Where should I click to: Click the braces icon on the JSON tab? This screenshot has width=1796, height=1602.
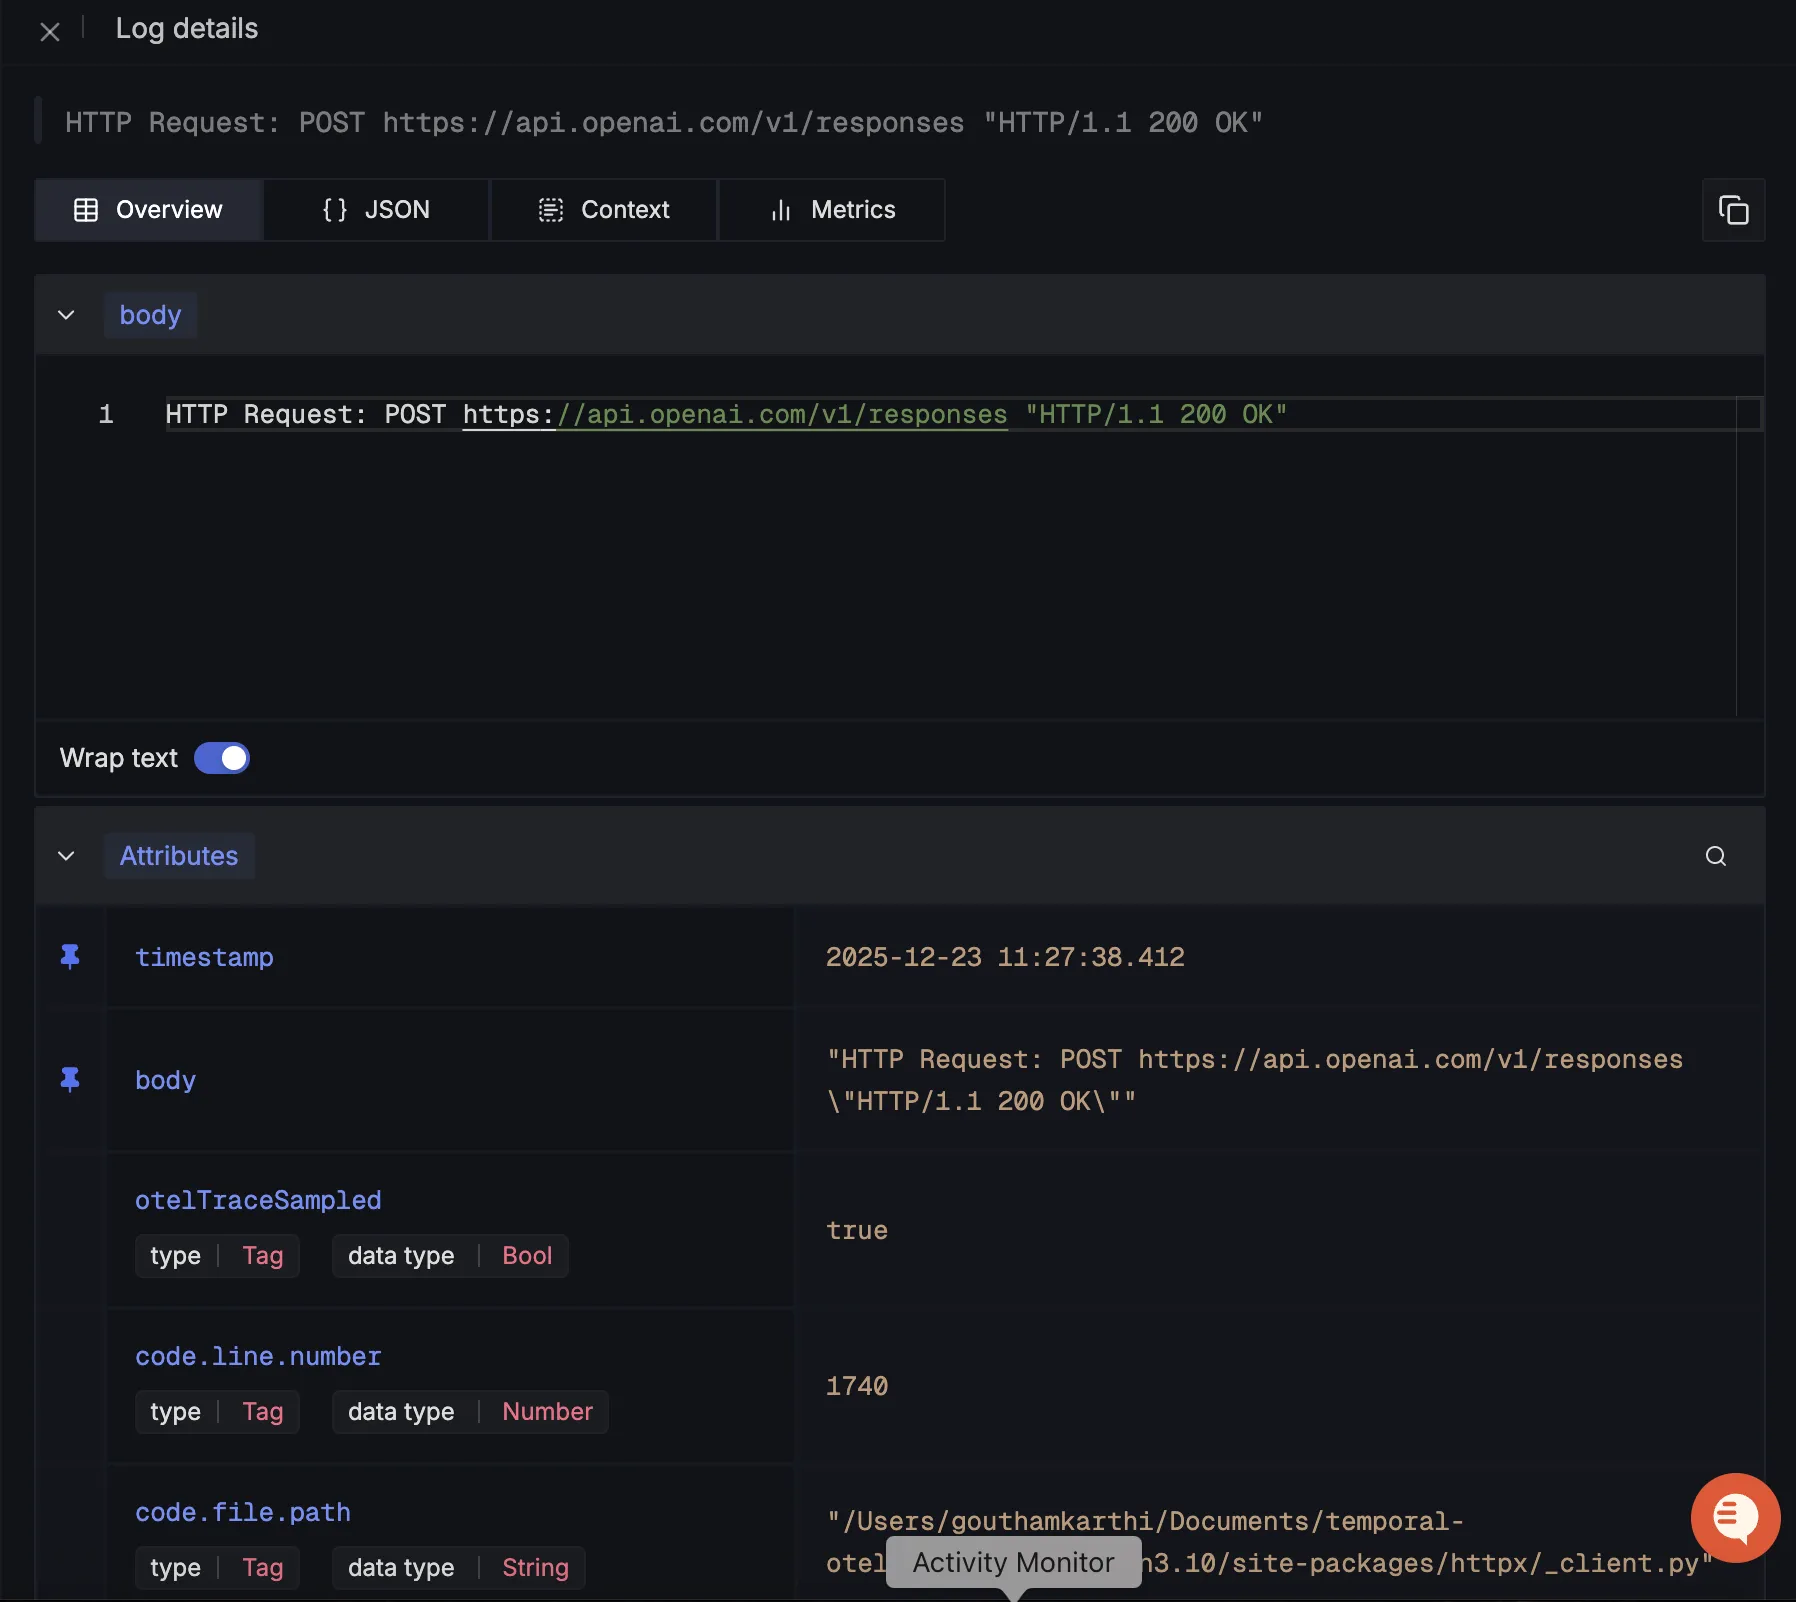334,210
